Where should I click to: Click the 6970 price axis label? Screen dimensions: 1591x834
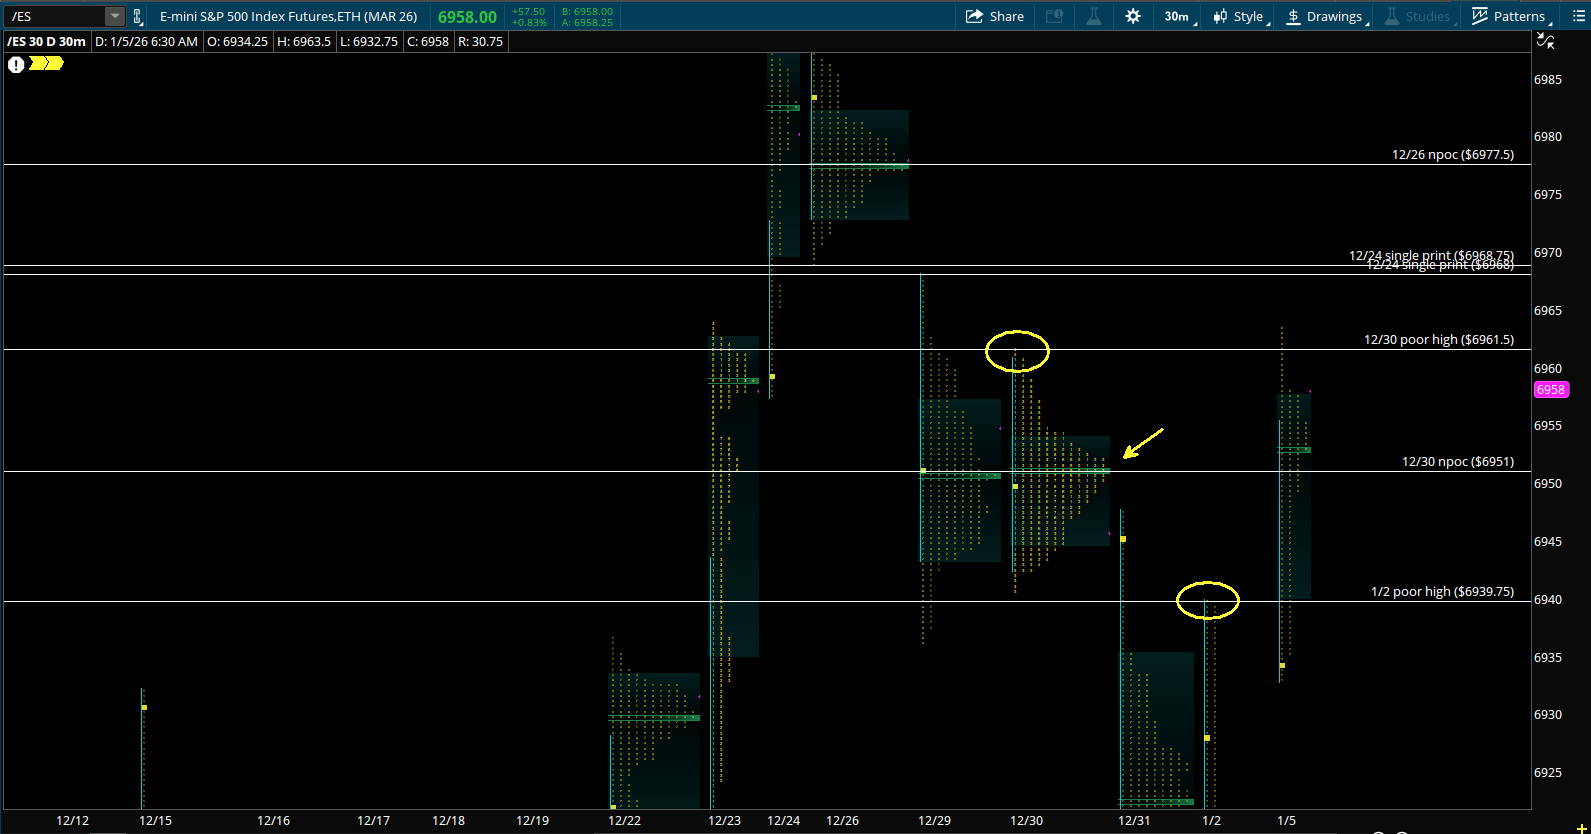pos(1548,253)
